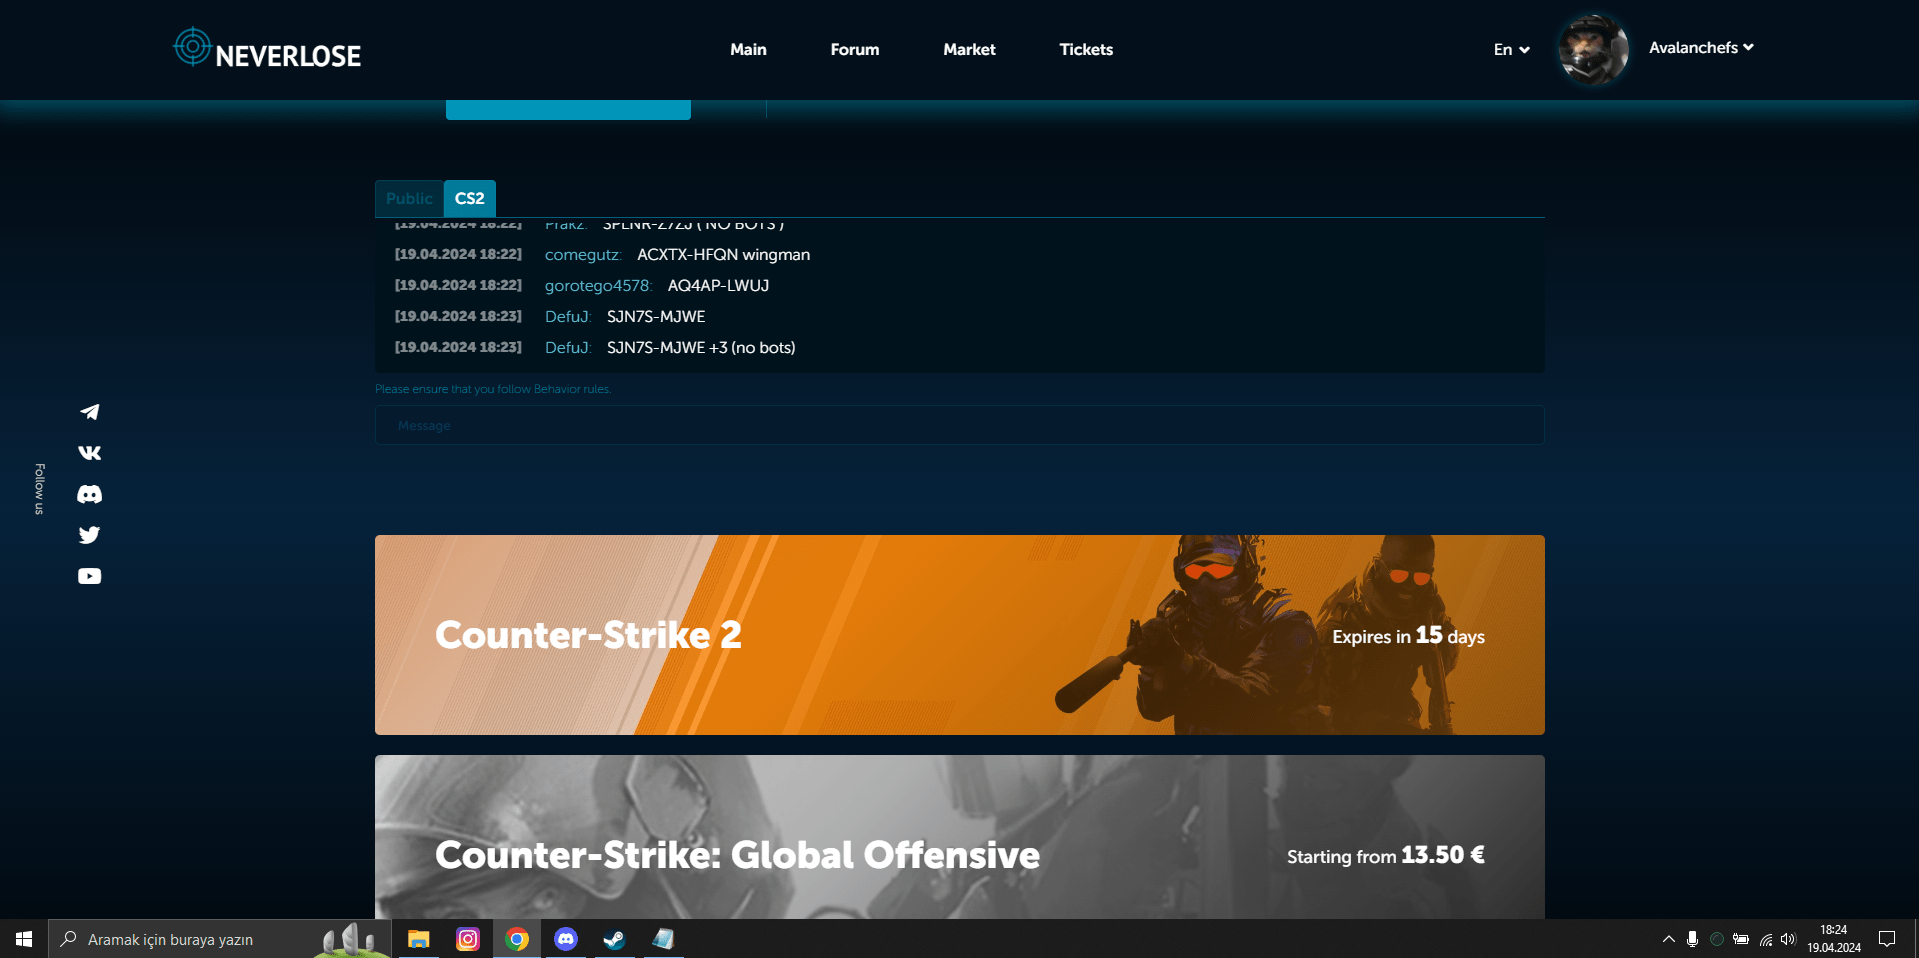Click the AQ4AP-LWUJ chat message
This screenshot has height=958, width=1919.
[718, 286]
